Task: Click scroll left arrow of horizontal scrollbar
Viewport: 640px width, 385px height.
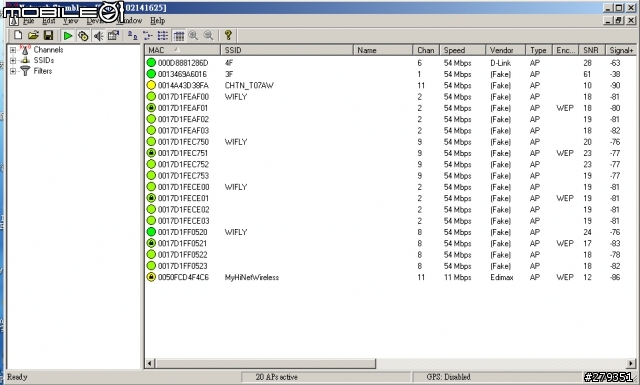Action: pos(150,363)
